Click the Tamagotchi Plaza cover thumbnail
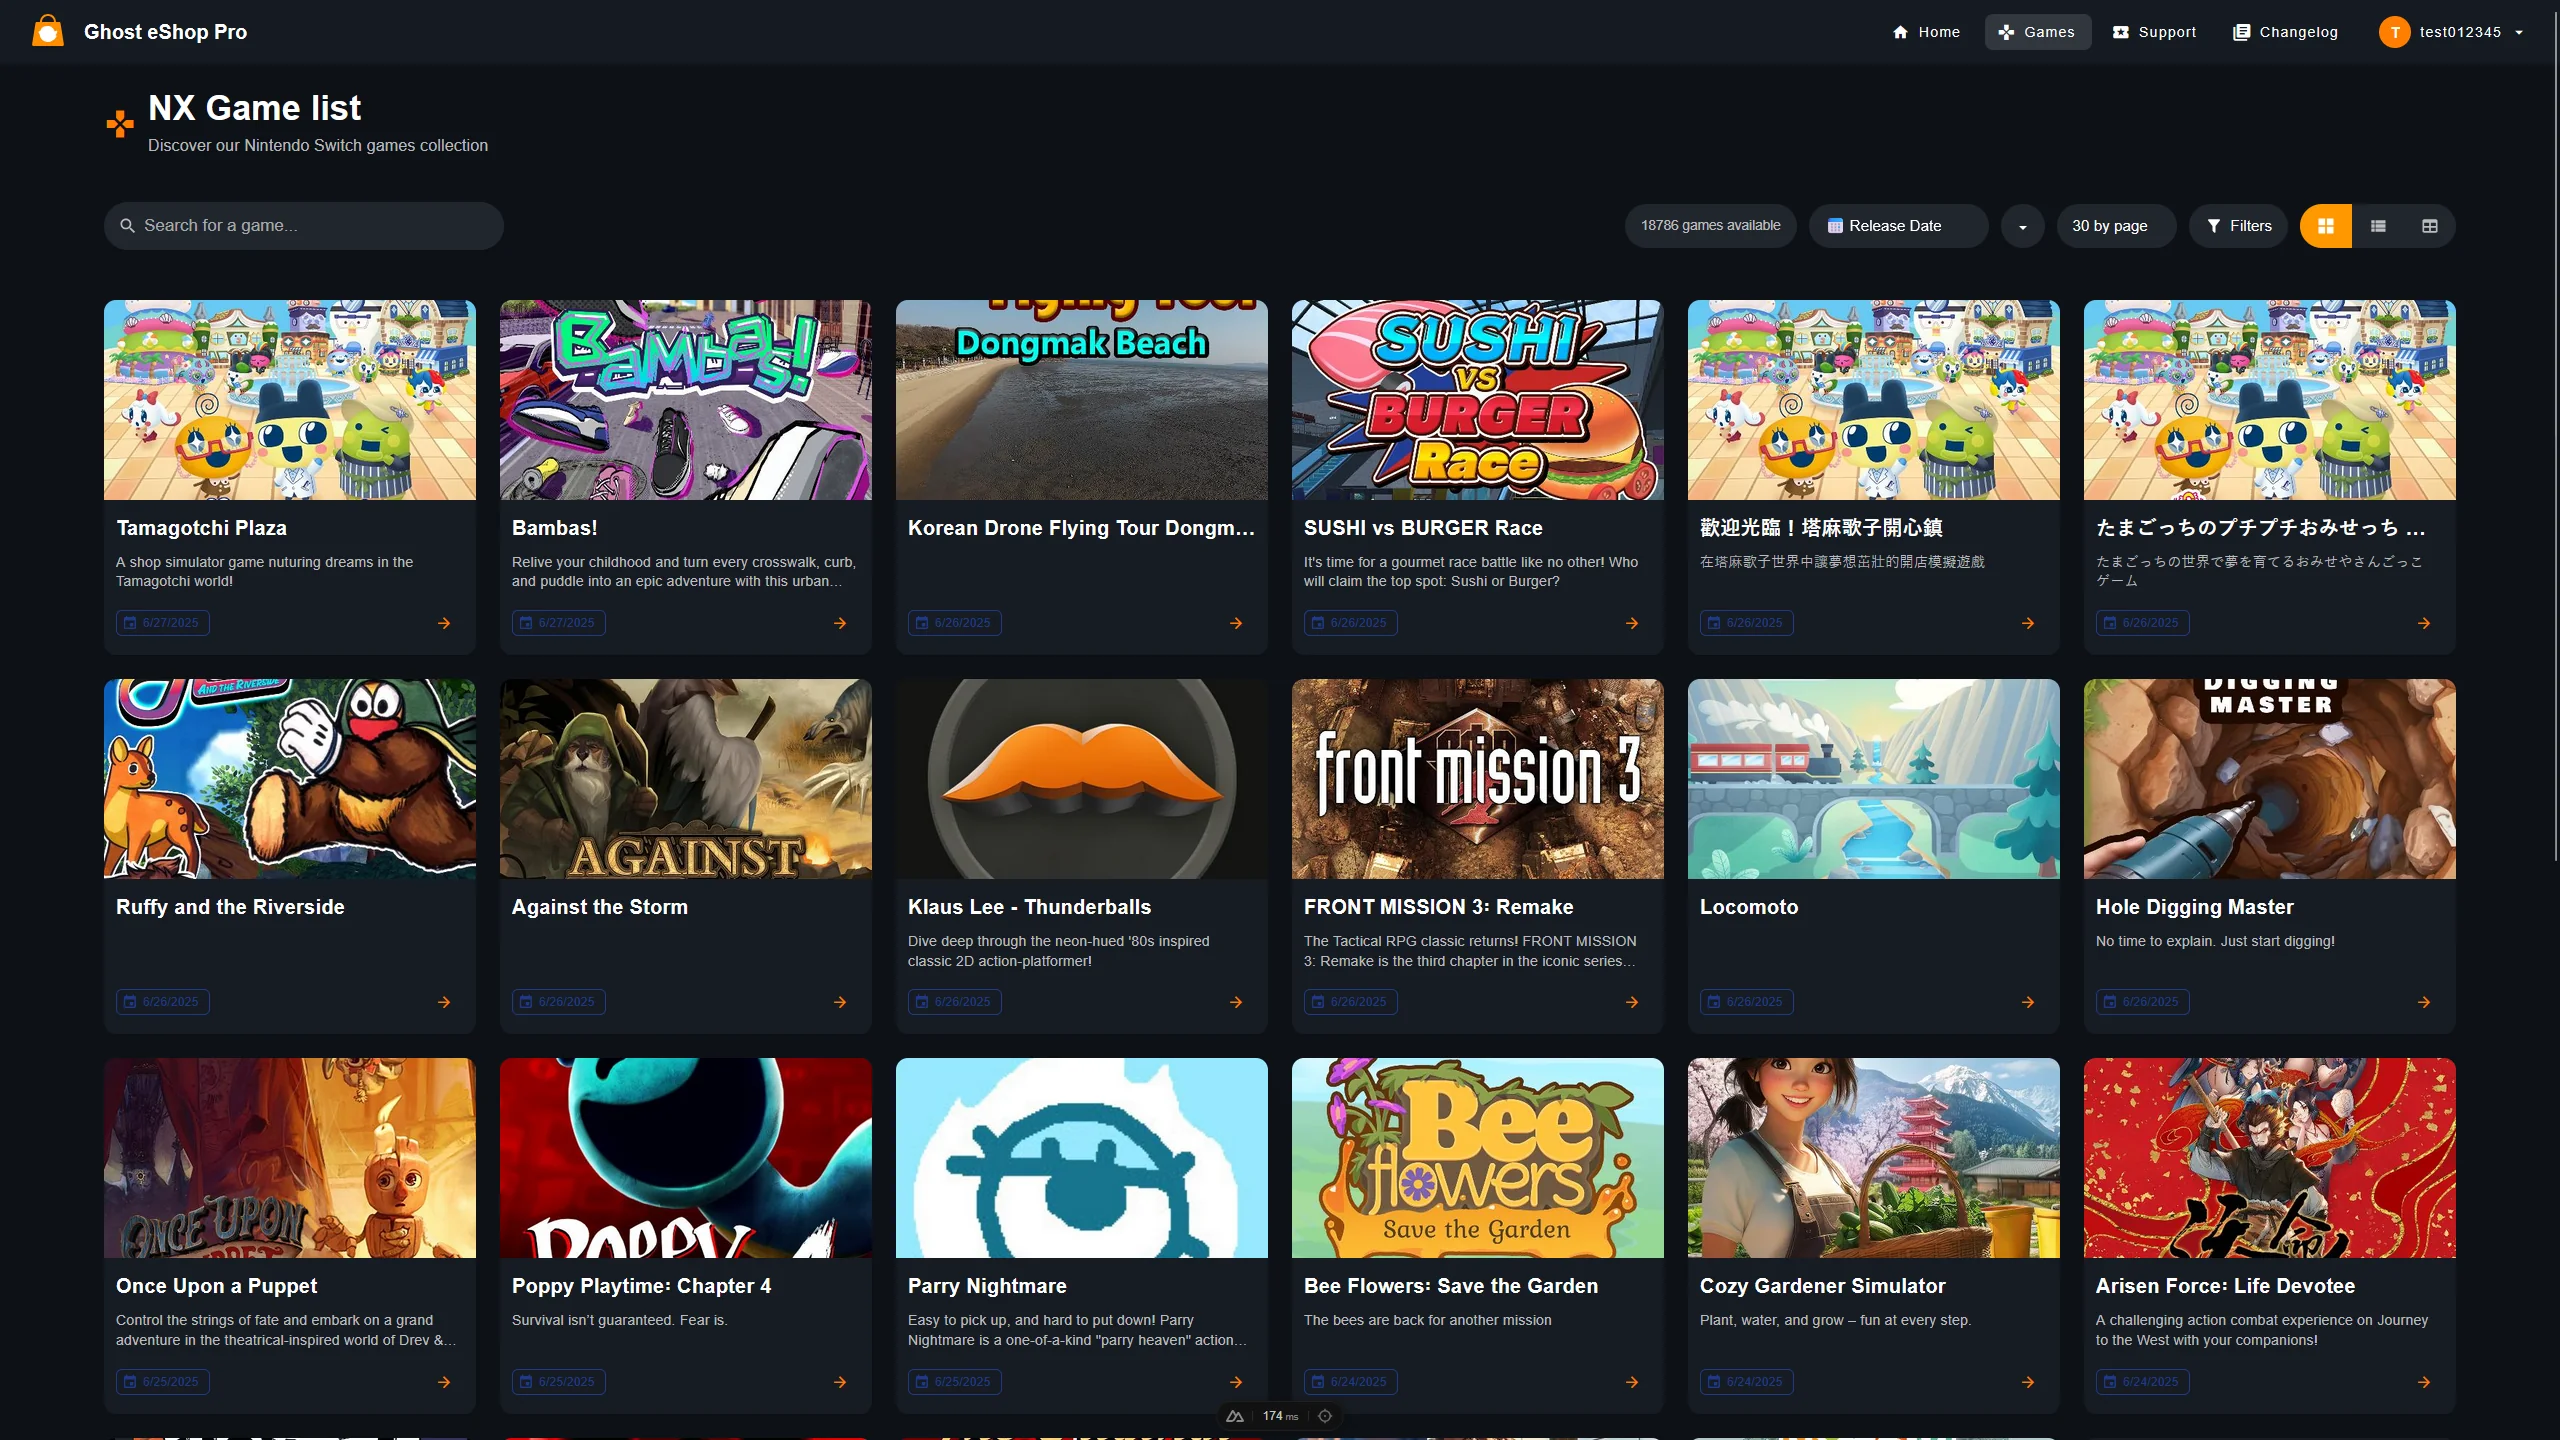This screenshot has height=1440, width=2560. (x=290, y=400)
